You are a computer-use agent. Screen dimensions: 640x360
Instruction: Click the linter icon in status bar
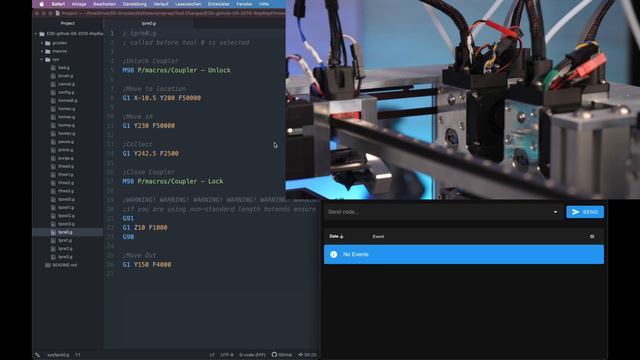[x=38, y=355]
